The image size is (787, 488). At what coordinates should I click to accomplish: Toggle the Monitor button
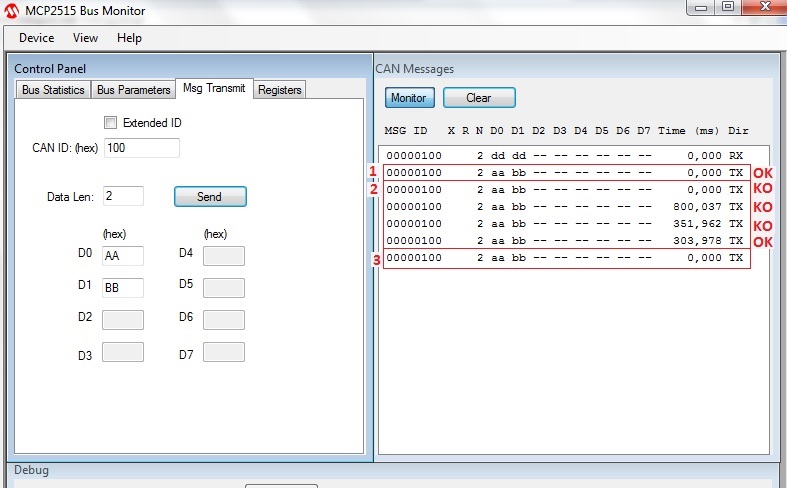(410, 97)
